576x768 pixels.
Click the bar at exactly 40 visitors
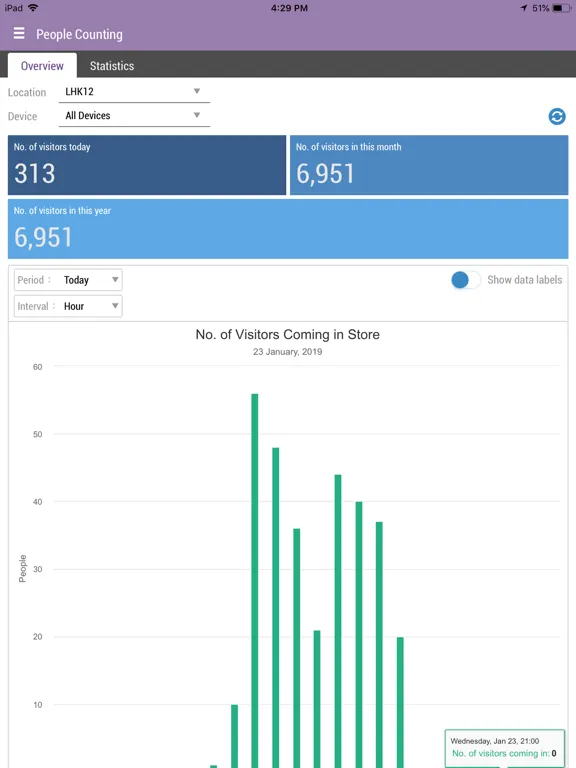359,634
